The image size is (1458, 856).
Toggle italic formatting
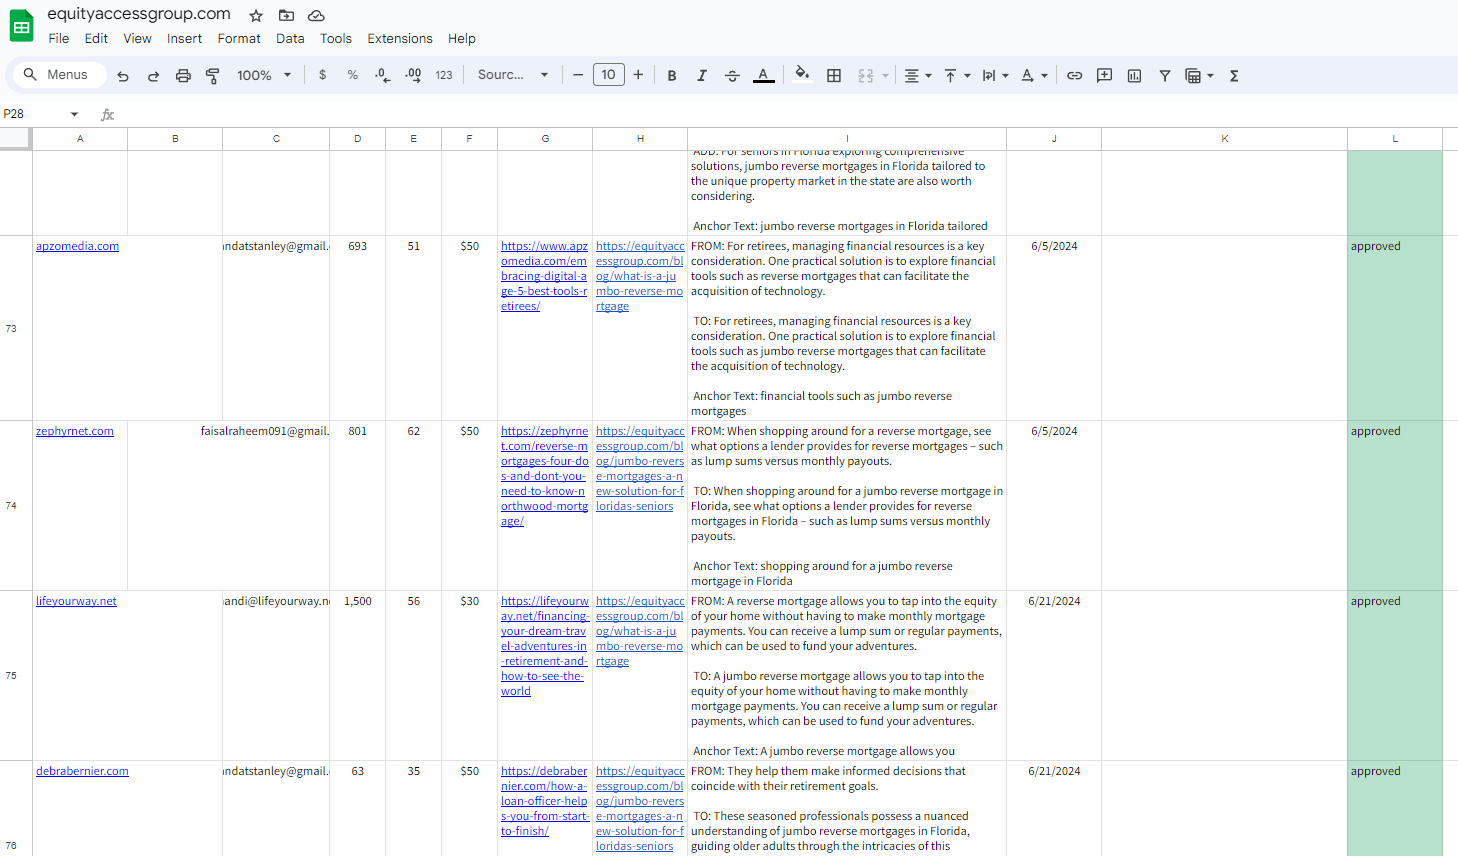pos(702,75)
